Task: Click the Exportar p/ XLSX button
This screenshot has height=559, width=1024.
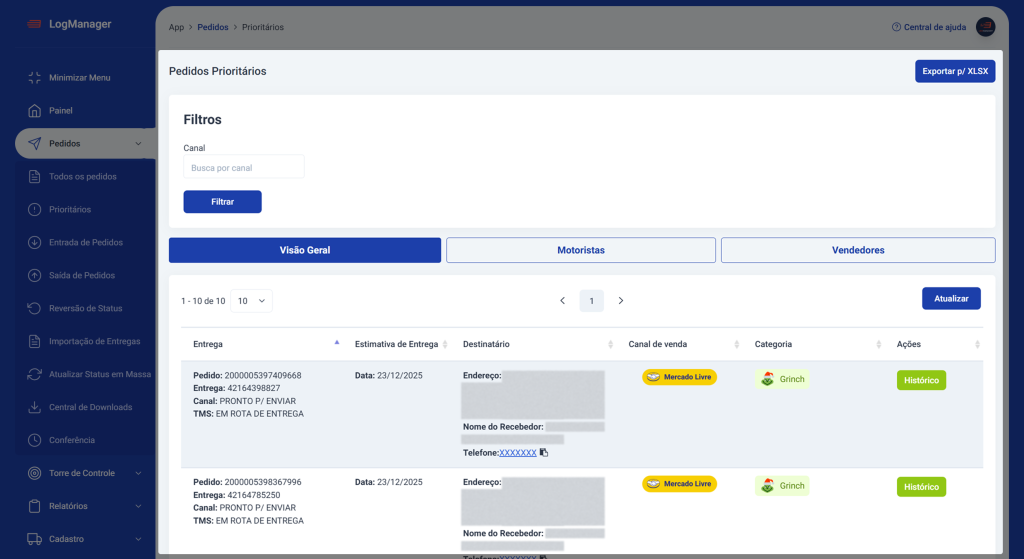Action: tap(954, 71)
